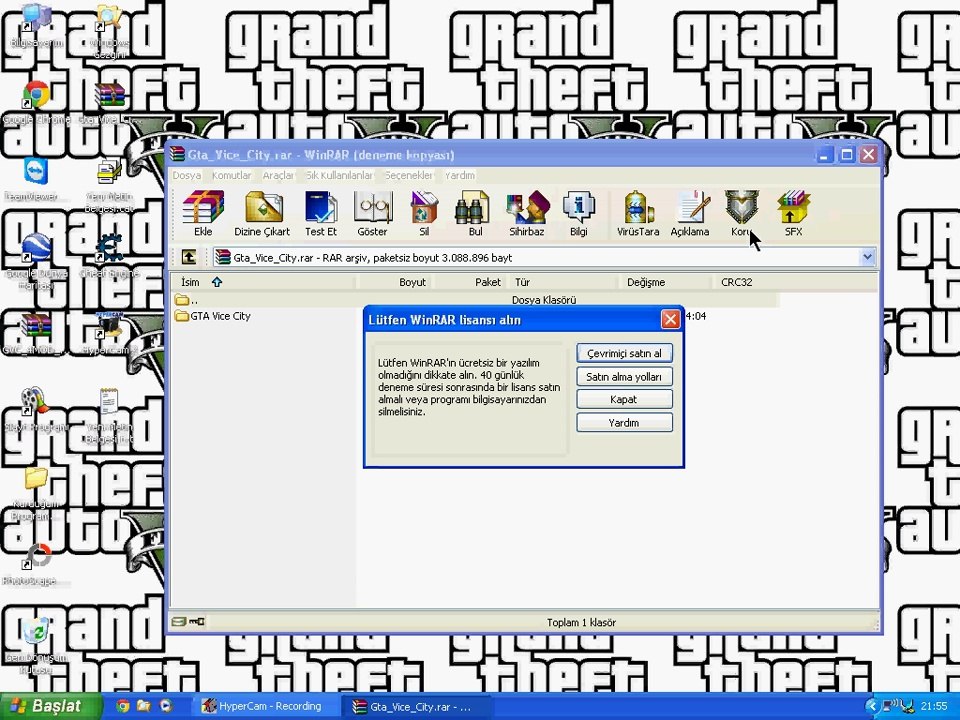Select the GTA Vice City folder row

tap(212, 316)
